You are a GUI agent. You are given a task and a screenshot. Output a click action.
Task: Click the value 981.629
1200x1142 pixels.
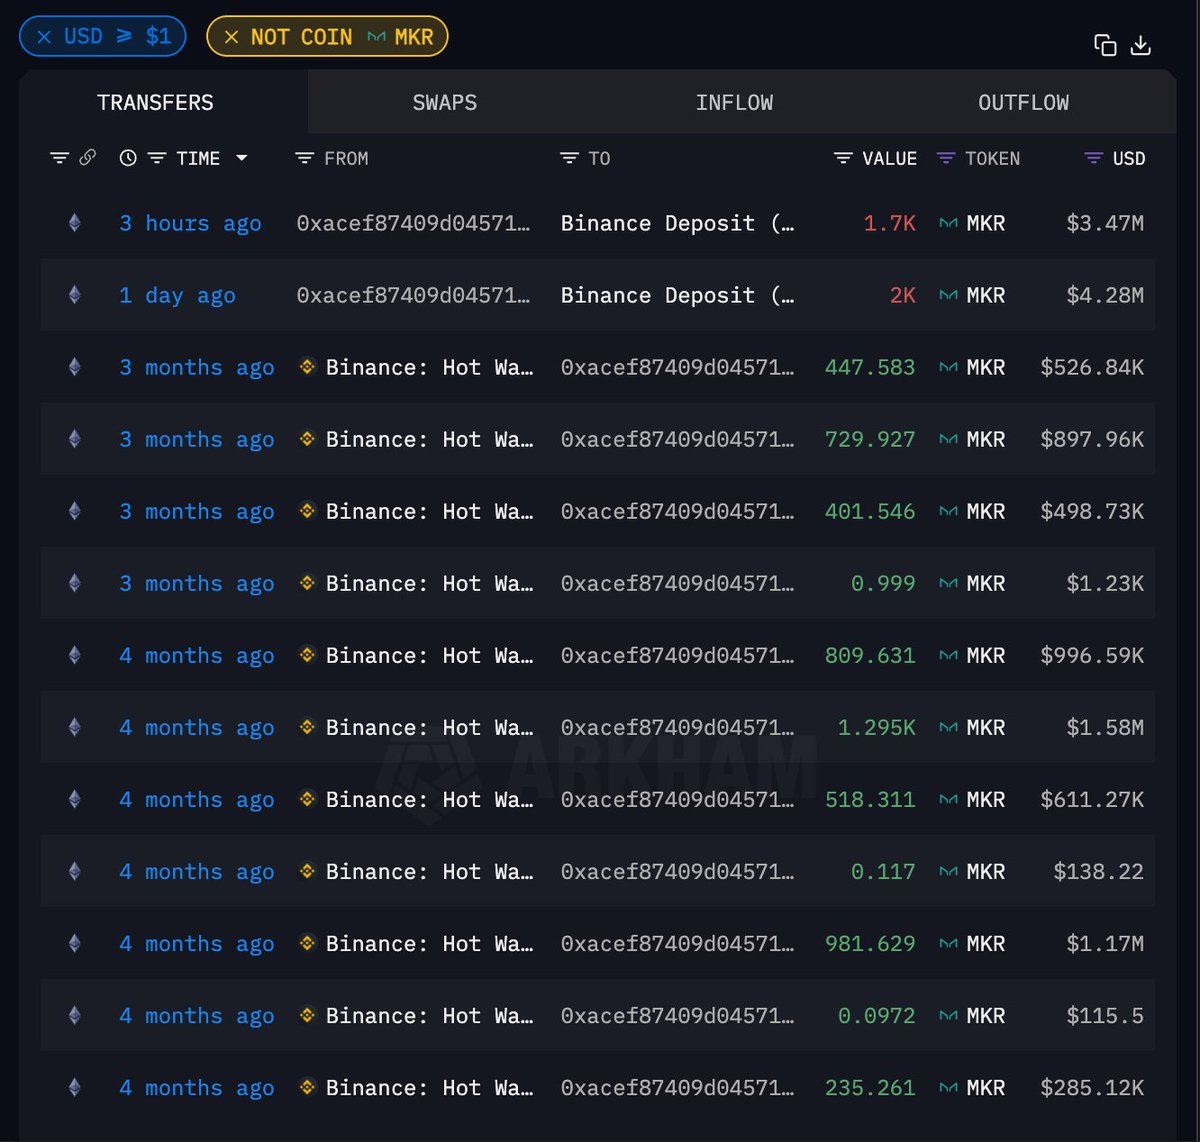[x=870, y=943]
